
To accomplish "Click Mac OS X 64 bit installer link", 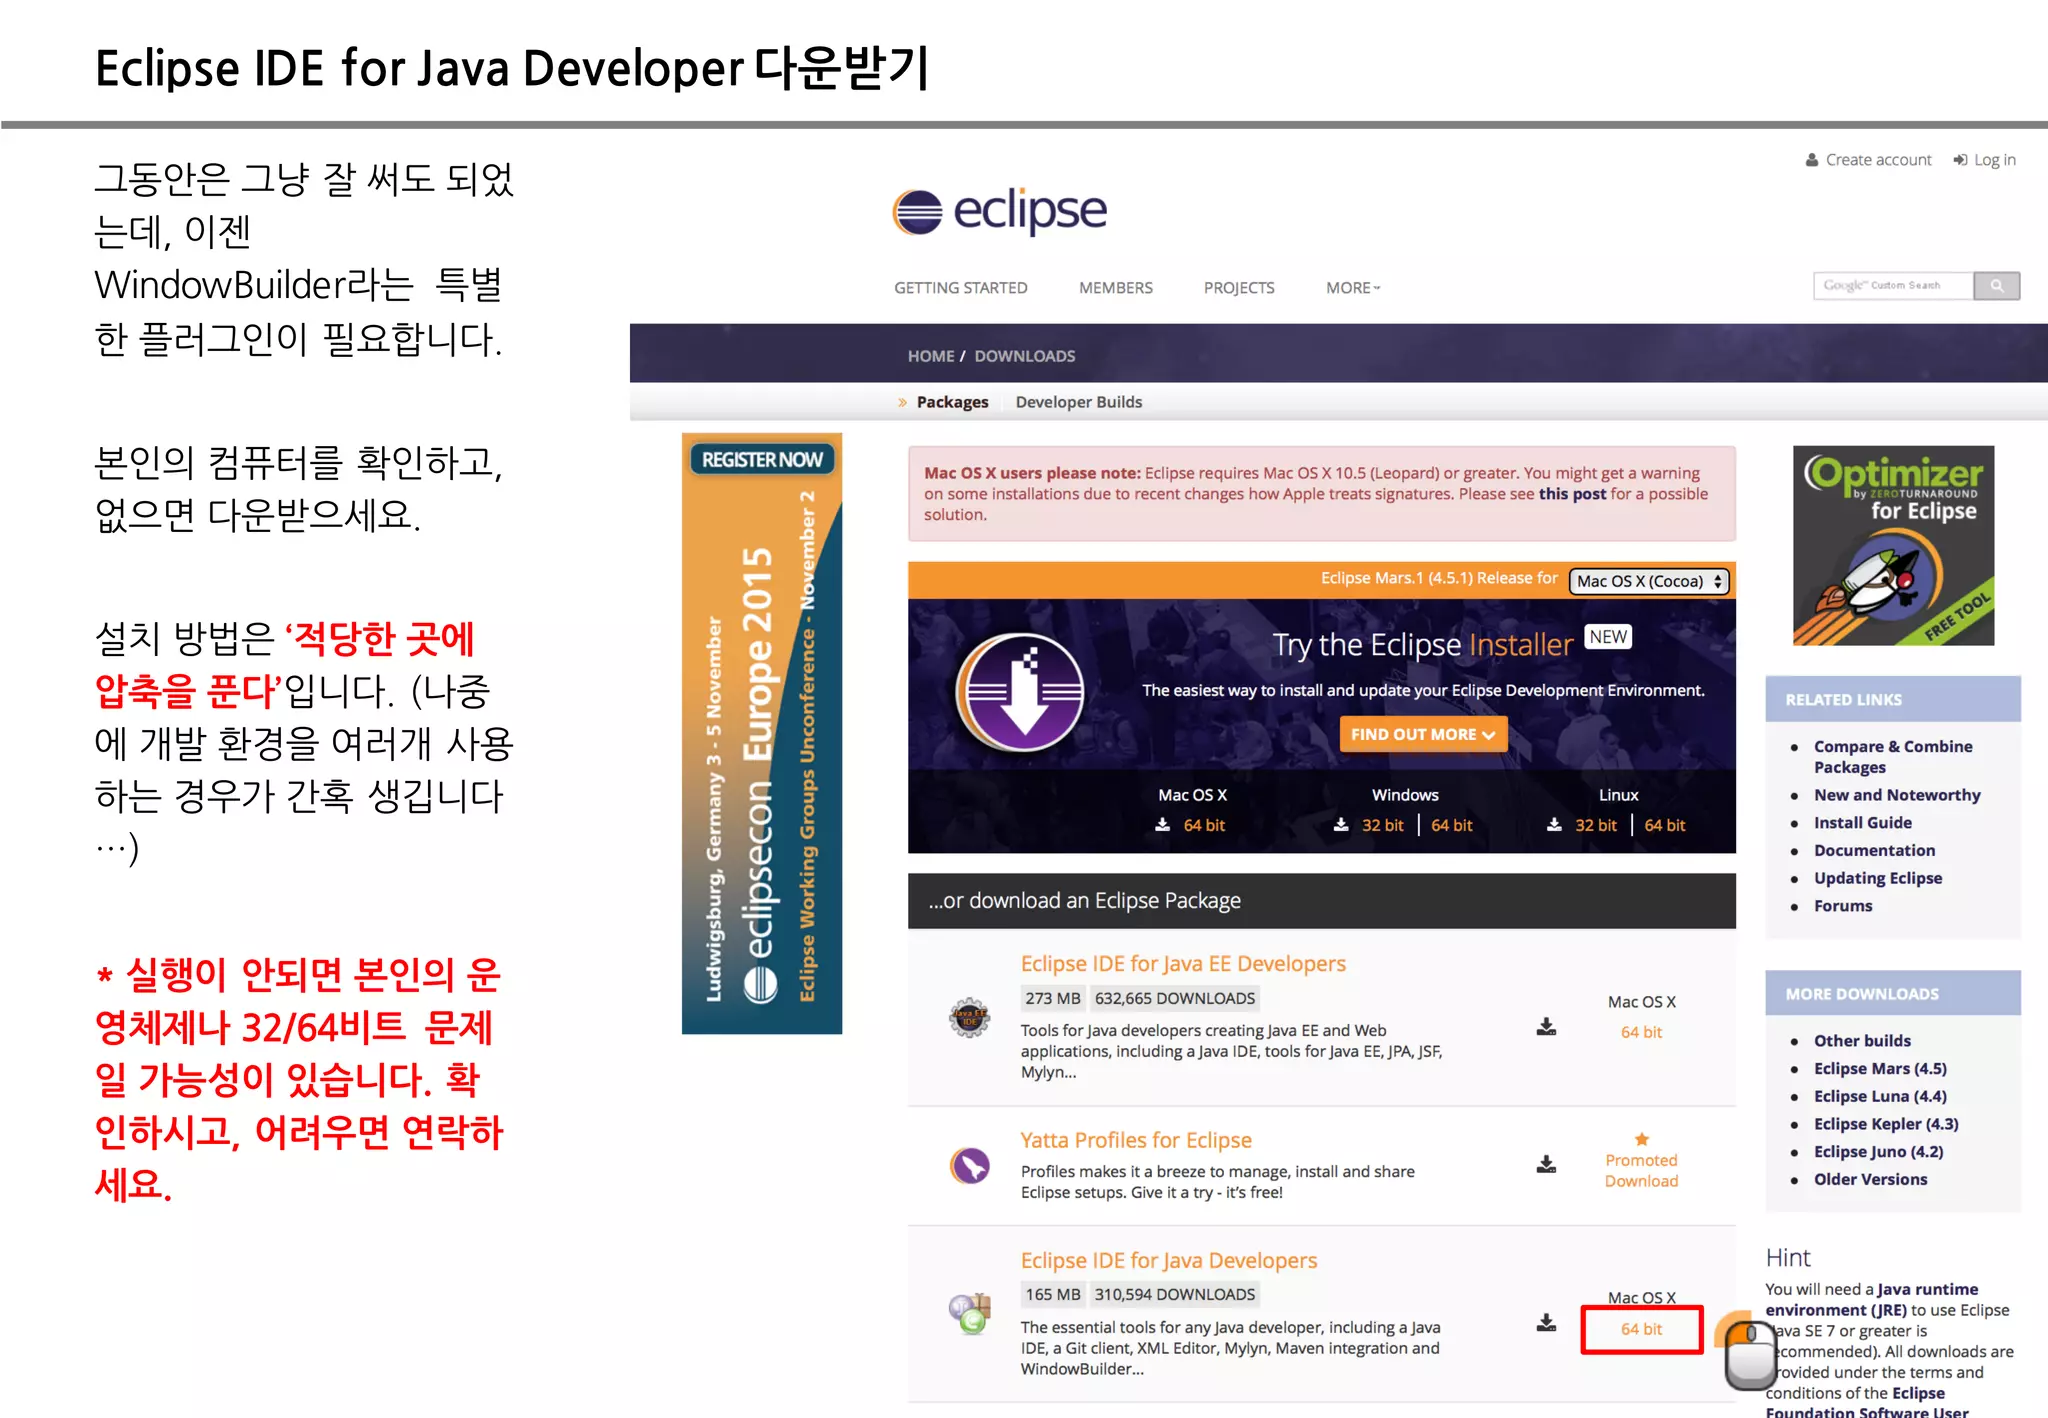I will click(x=1204, y=825).
